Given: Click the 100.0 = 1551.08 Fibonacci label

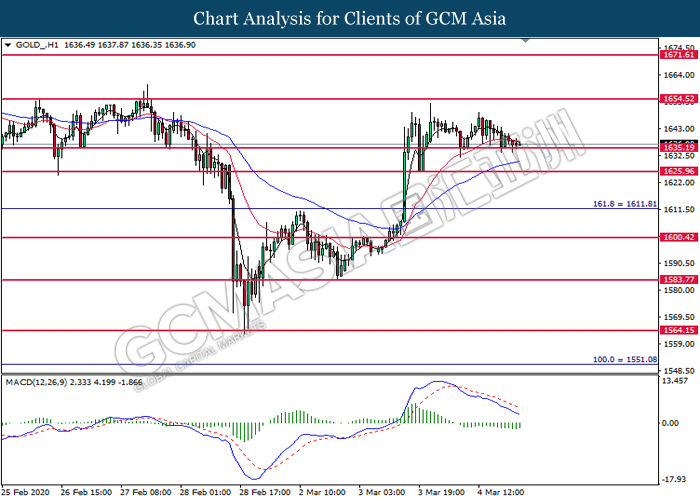Looking at the screenshot, I should [625, 359].
